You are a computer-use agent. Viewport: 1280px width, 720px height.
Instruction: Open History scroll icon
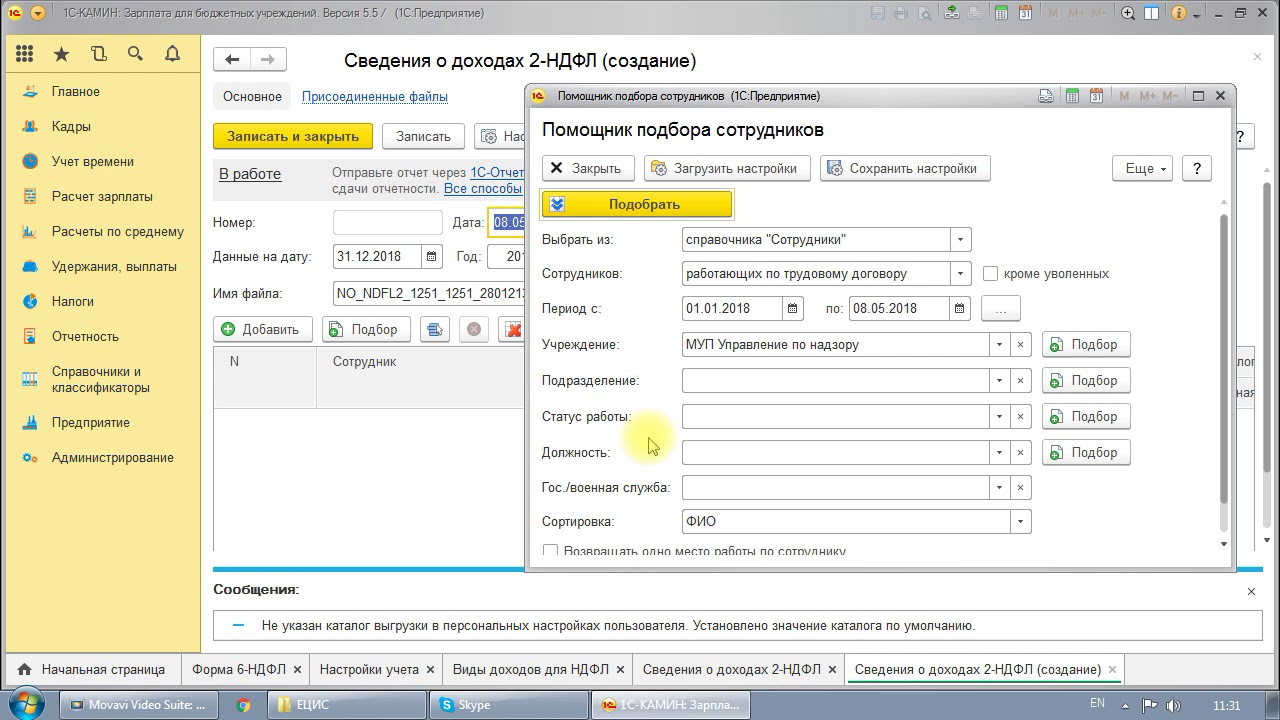tap(98, 54)
